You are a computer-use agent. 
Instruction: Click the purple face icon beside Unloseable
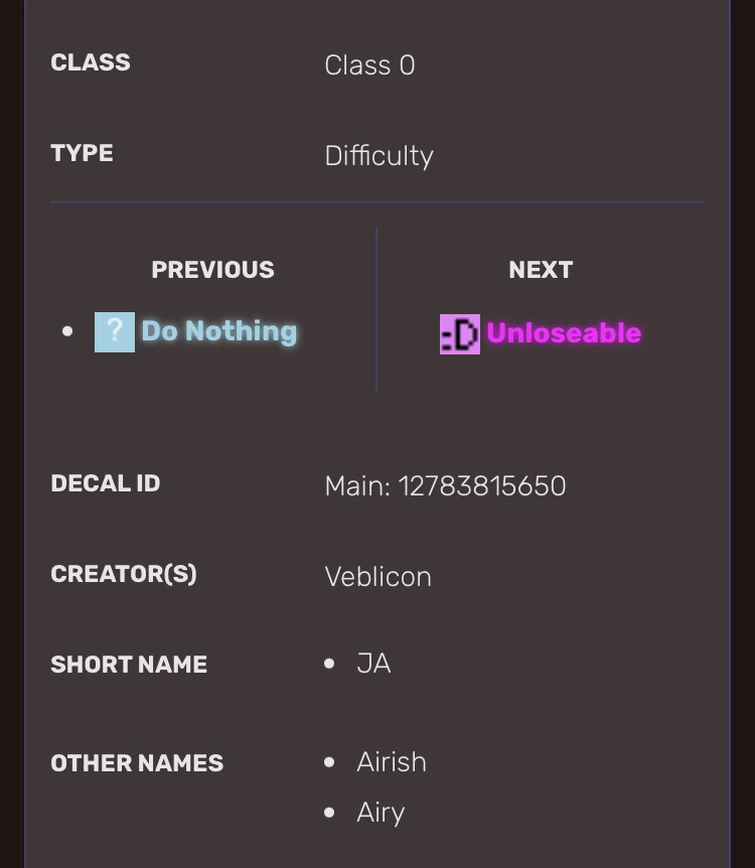point(459,334)
